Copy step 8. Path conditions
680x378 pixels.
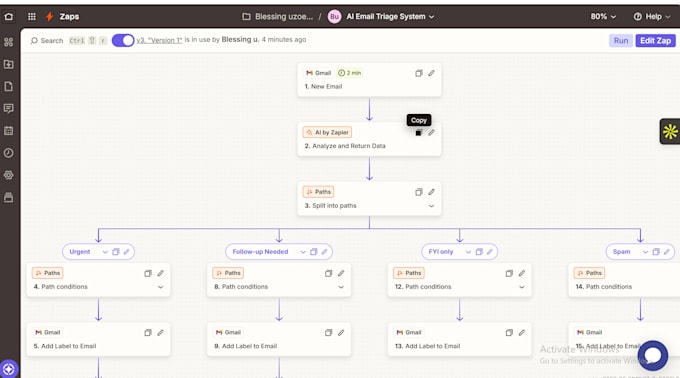point(328,274)
